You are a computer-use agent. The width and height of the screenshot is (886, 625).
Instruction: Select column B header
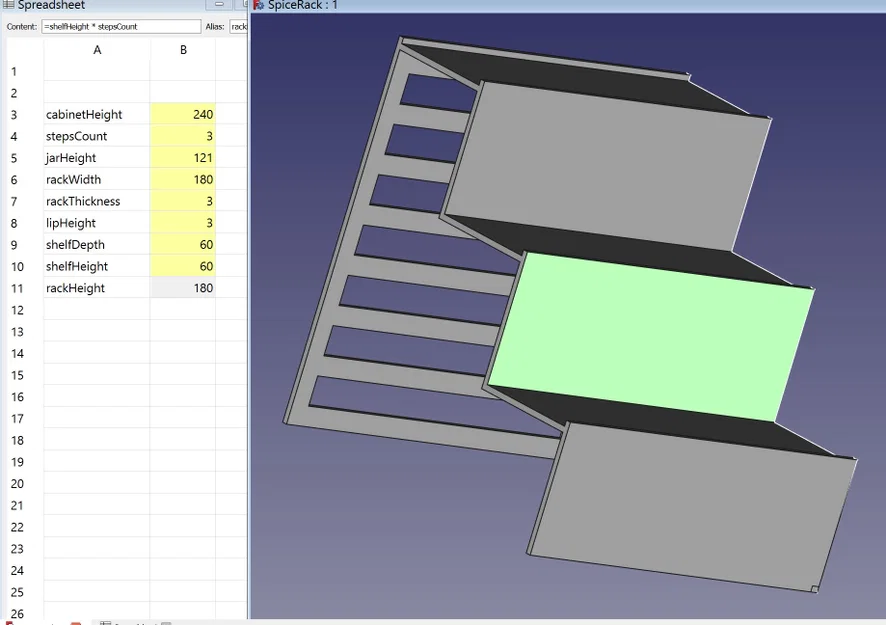(183, 50)
